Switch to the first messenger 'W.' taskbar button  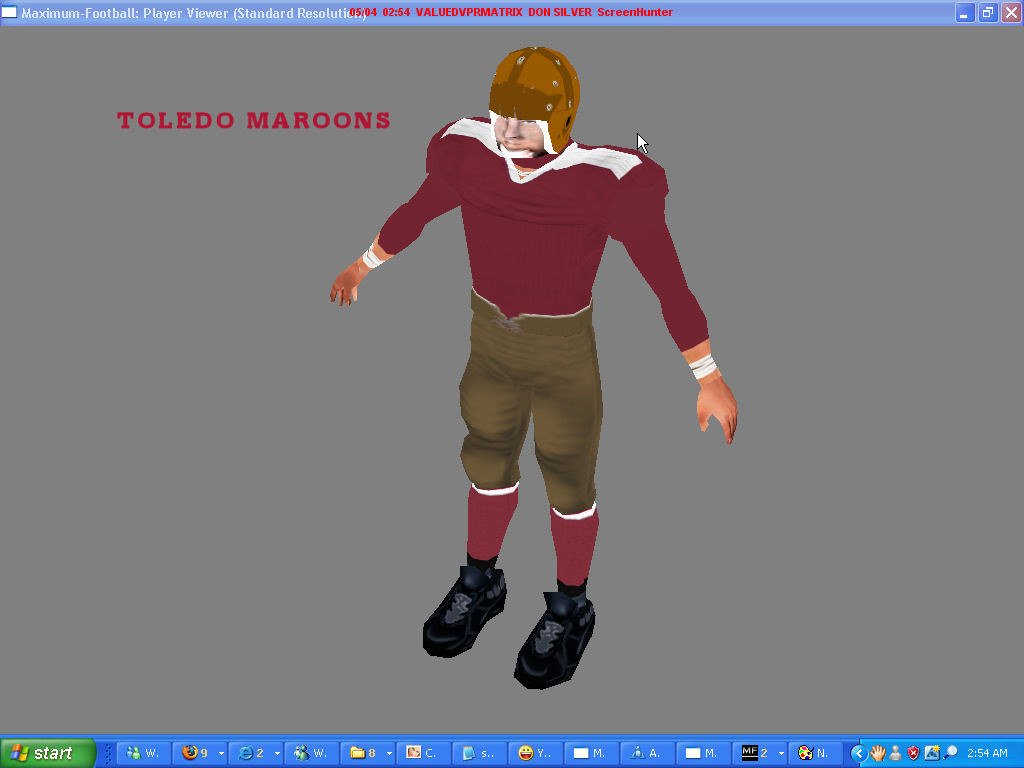pyautogui.click(x=144, y=753)
